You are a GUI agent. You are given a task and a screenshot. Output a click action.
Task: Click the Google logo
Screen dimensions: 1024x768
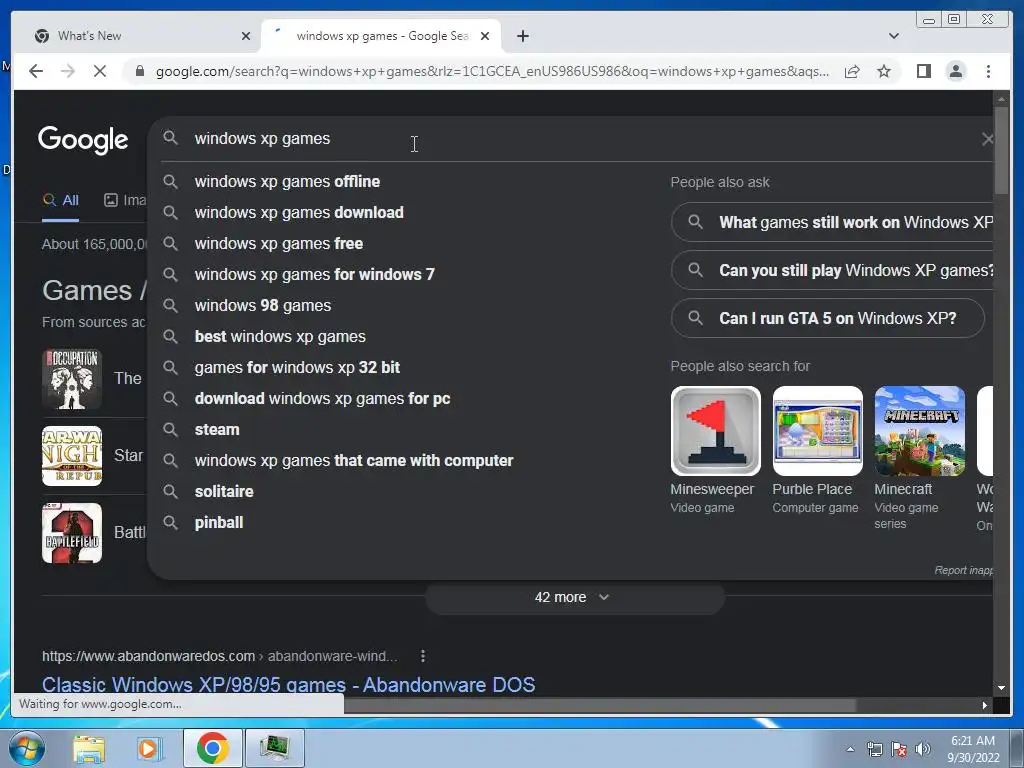[x=83, y=139]
